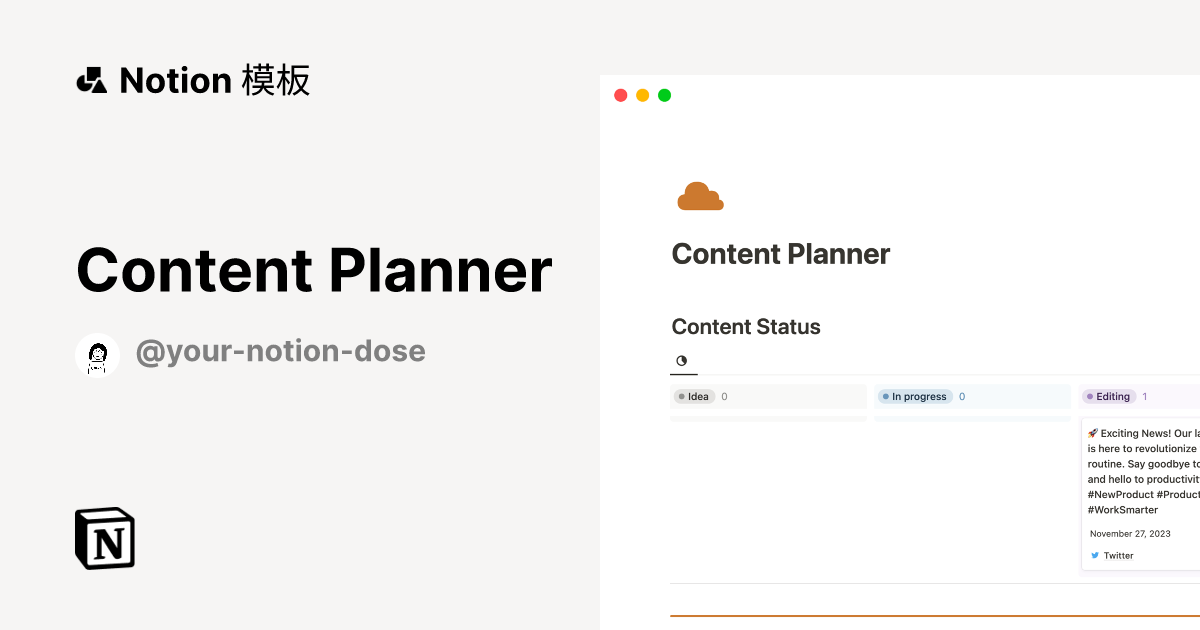Click the your-notion-dose avatar image

tap(98, 355)
